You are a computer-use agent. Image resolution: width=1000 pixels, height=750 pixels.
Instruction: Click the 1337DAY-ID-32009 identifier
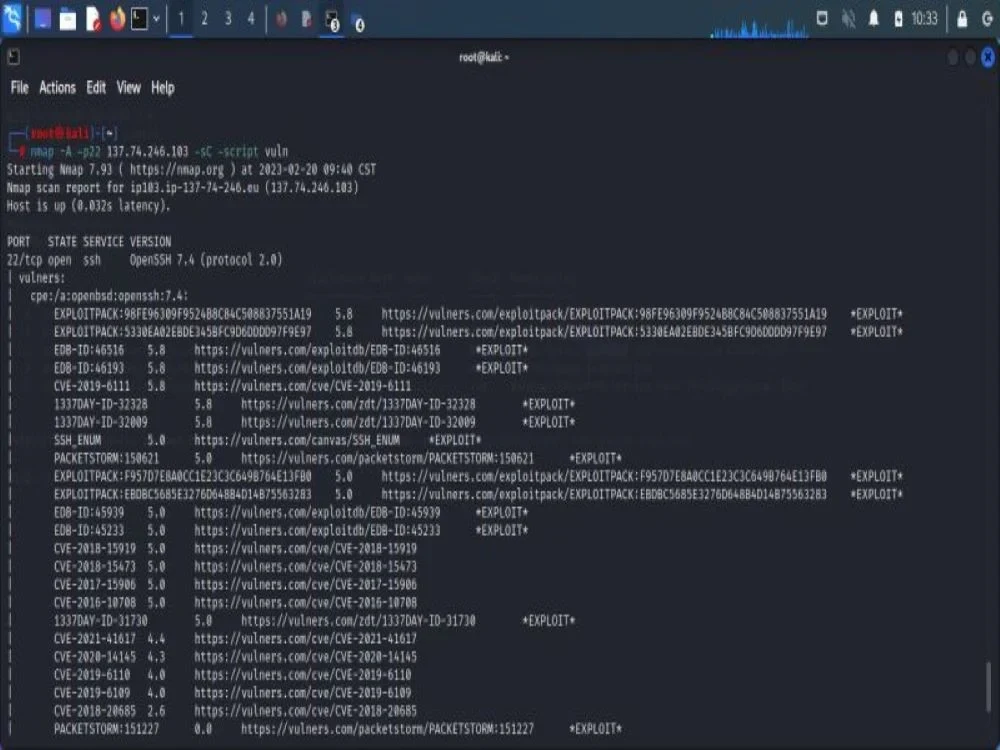100,422
